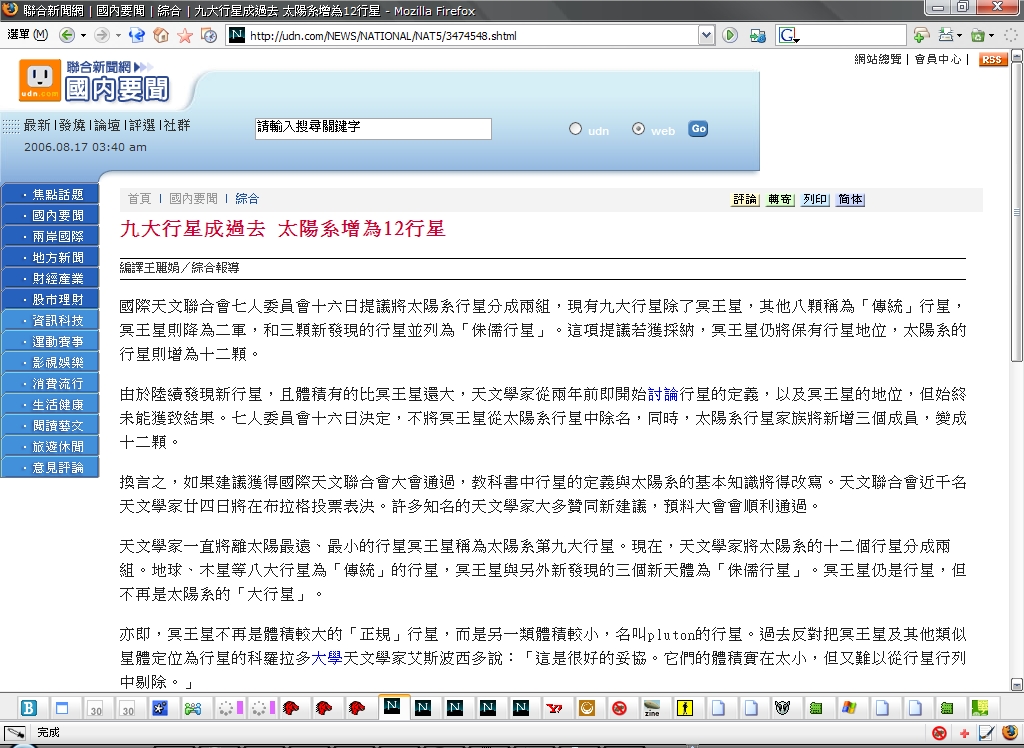This screenshot has width=1024, height=748.
Task: Click the keyword search input field
Action: (x=372, y=128)
